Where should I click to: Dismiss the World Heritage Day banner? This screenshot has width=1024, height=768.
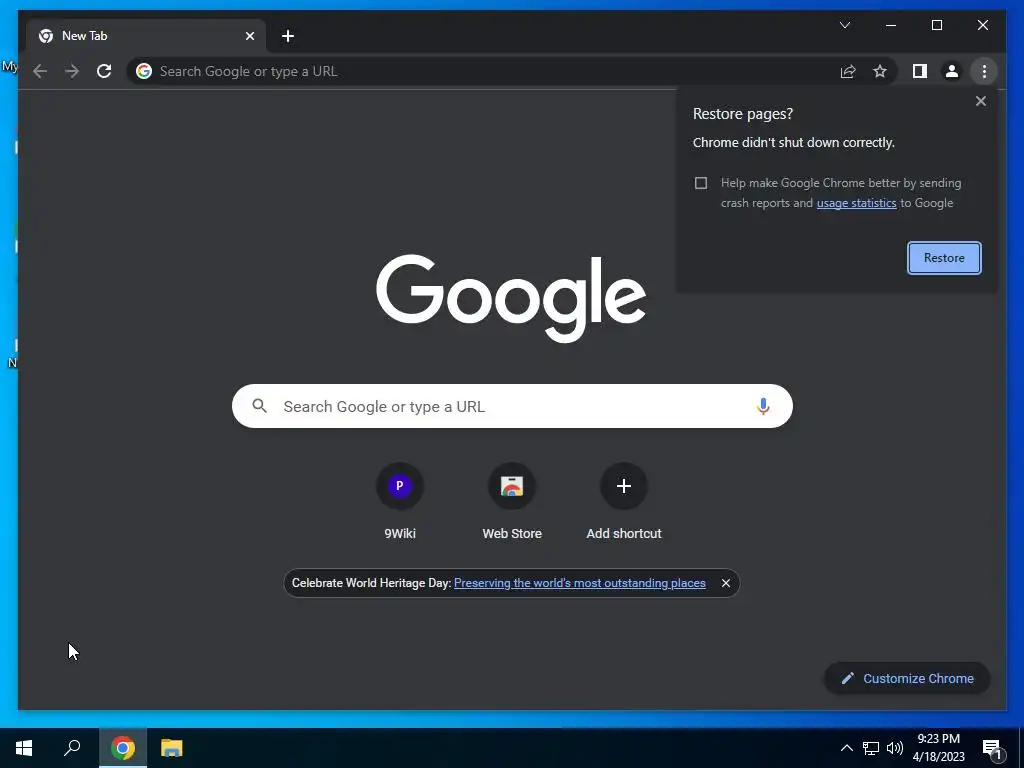(726, 583)
